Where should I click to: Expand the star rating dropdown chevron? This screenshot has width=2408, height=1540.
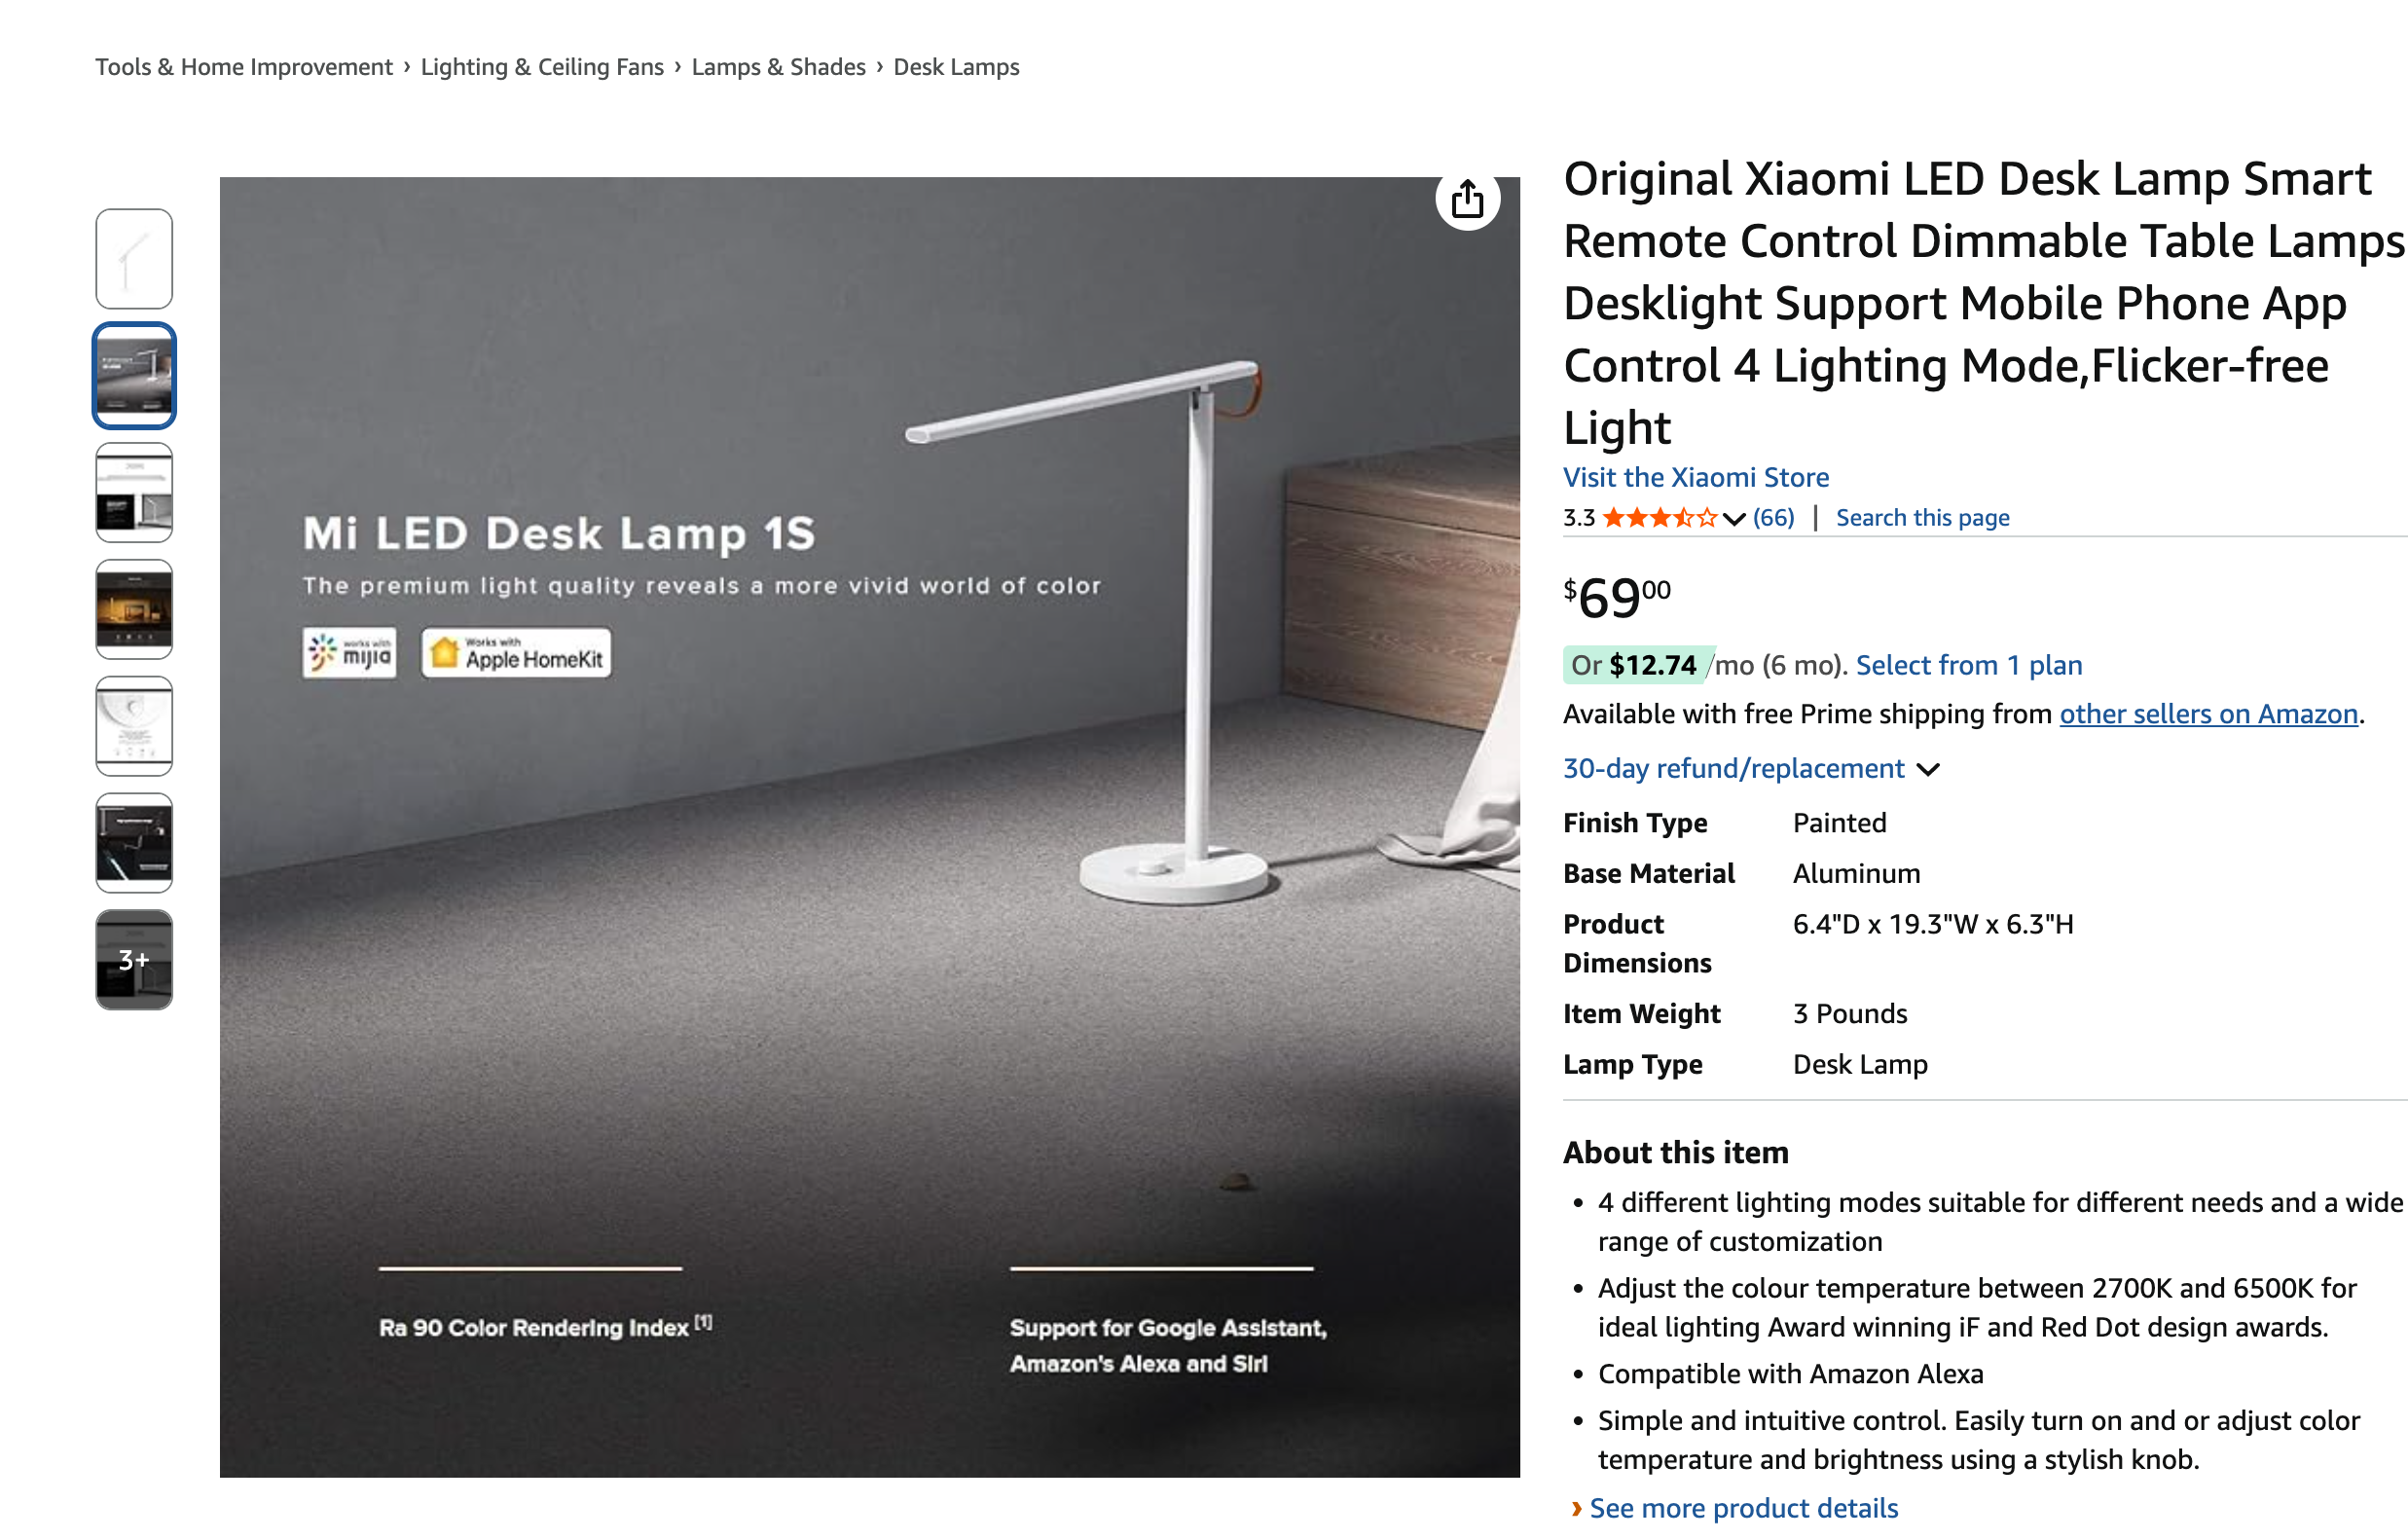click(x=1734, y=518)
